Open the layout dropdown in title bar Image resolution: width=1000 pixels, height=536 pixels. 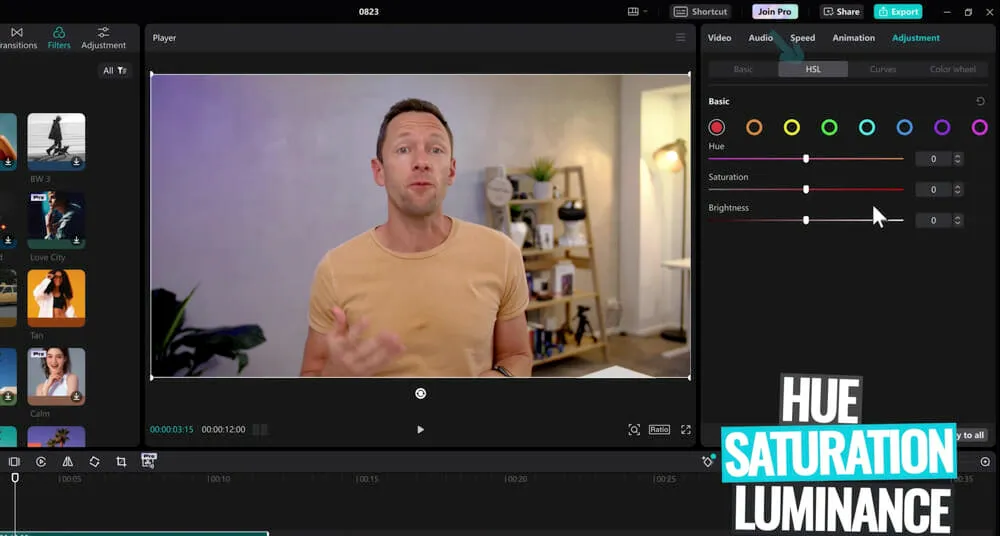[637, 12]
